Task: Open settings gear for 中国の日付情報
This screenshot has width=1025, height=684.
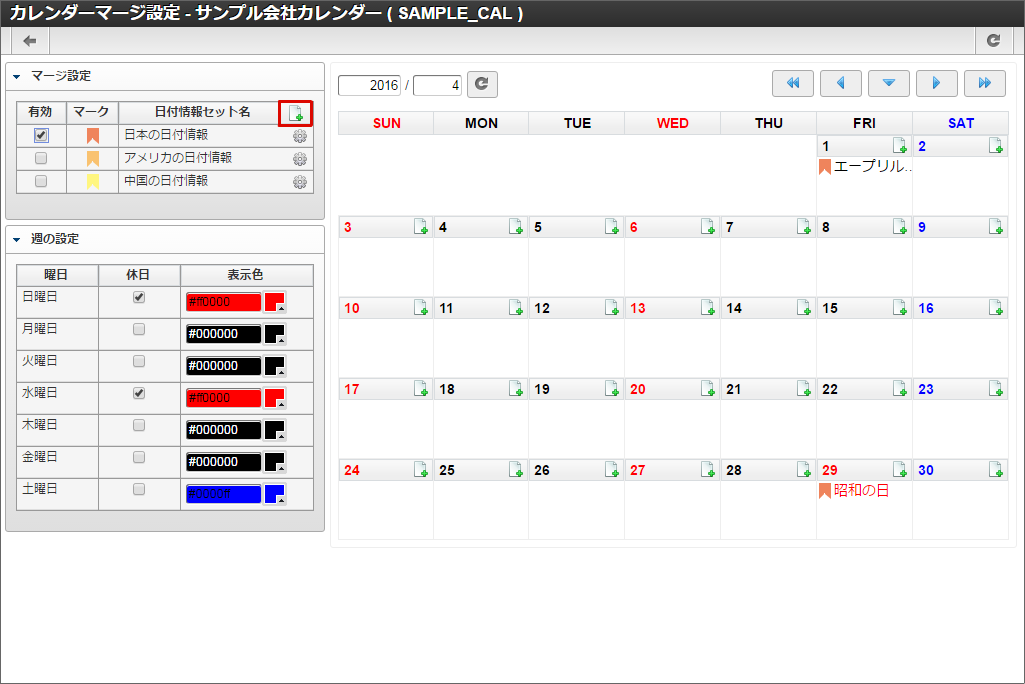Action: tap(299, 182)
